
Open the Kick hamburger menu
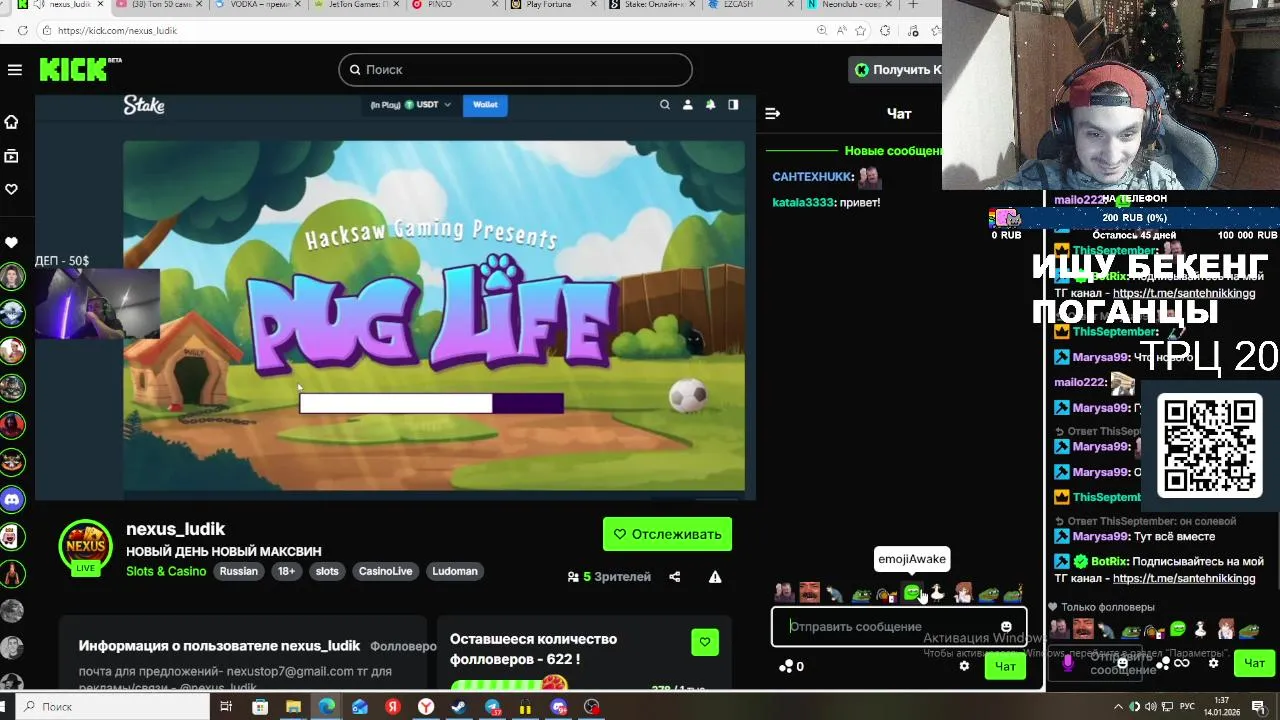pos(14,70)
